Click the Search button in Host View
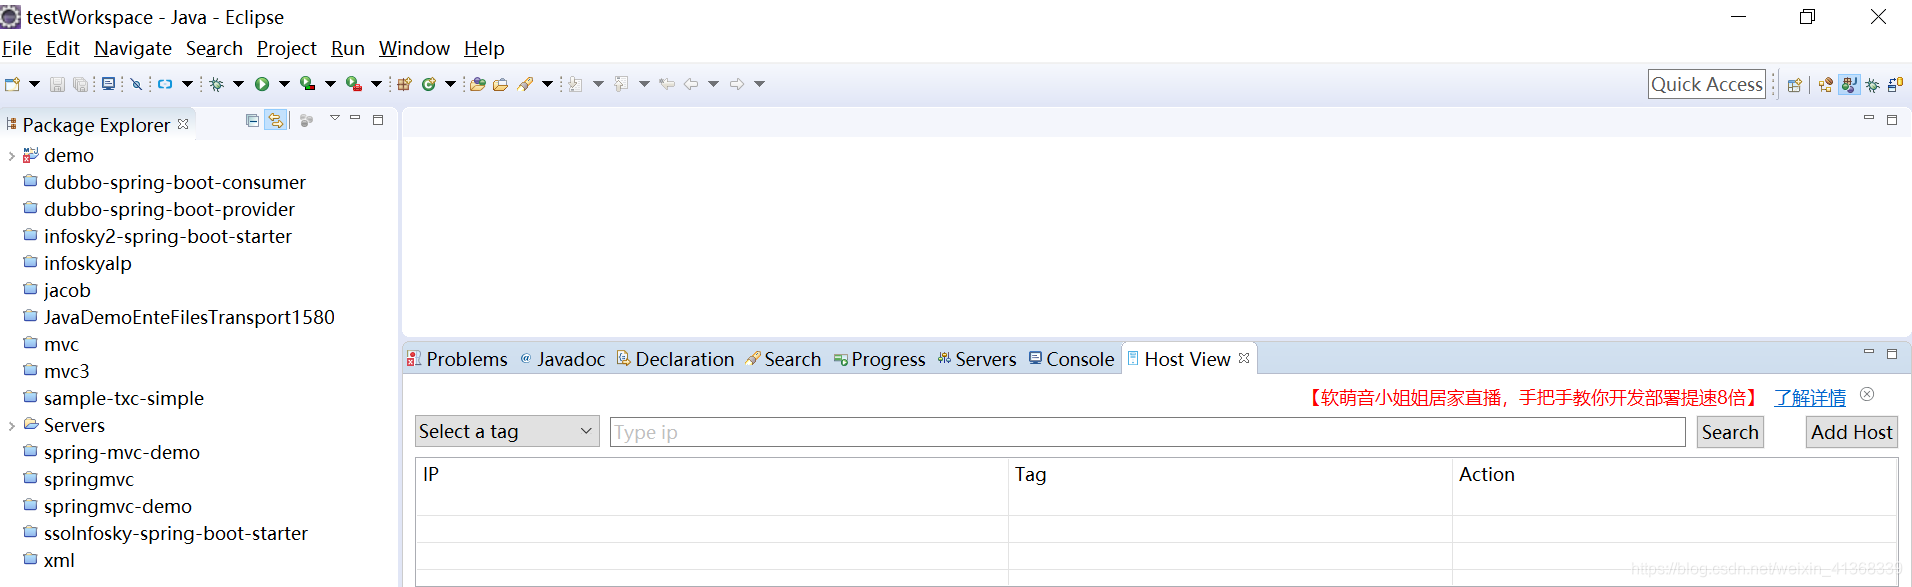Viewport: 1912px width, 587px height. point(1730,432)
